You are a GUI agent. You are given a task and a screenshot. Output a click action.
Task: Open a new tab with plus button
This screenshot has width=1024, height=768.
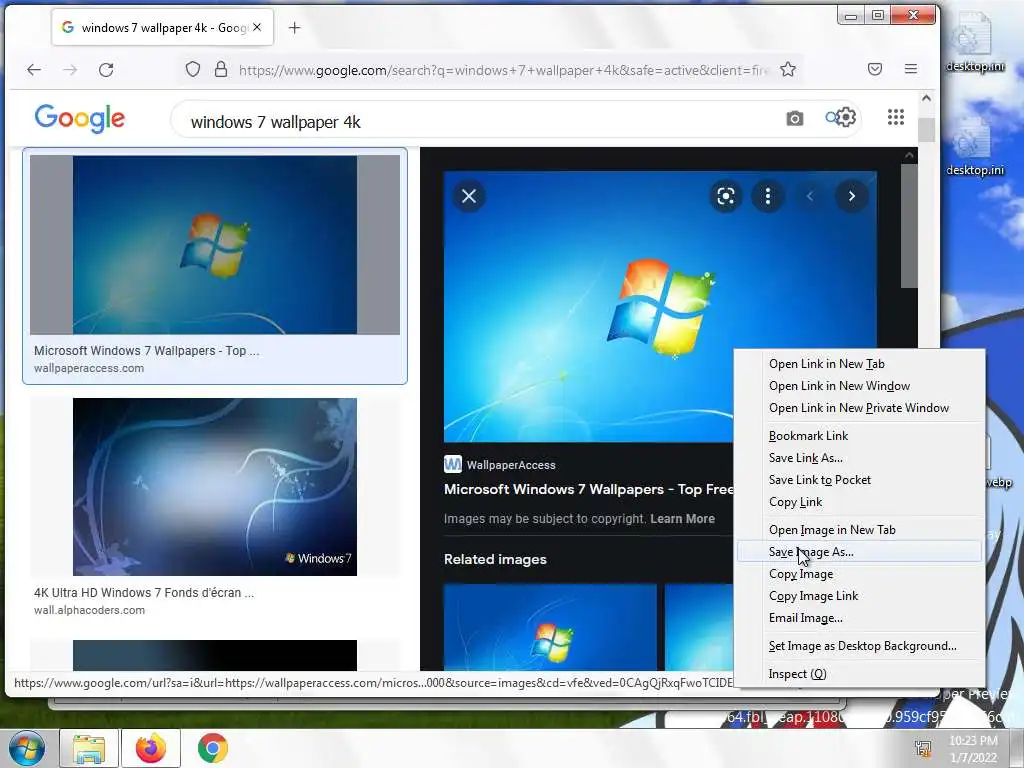295,27
